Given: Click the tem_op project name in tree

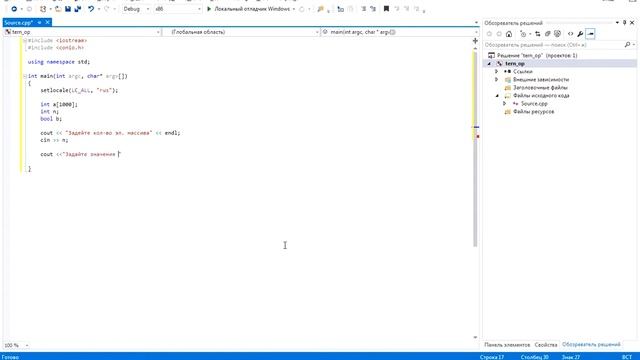Looking at the screenshot, I should coord(515,64).
